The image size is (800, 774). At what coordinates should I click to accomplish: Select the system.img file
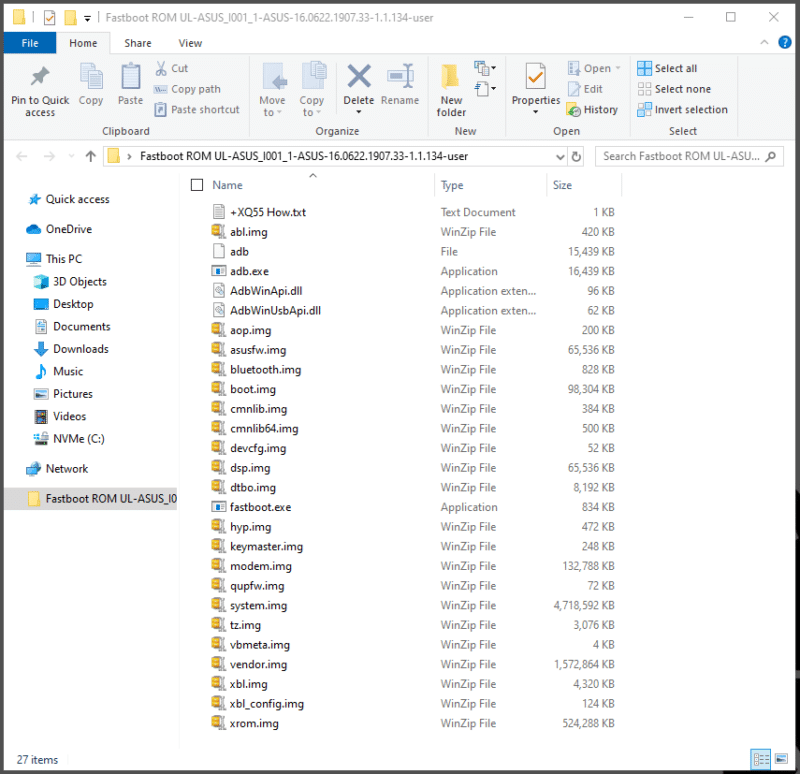[x=258, y=605]
